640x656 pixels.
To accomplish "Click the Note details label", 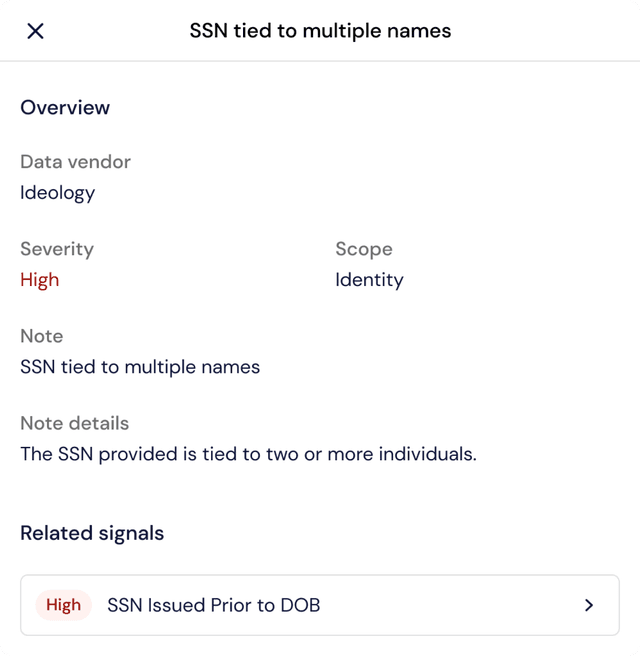I will [74, 423].
